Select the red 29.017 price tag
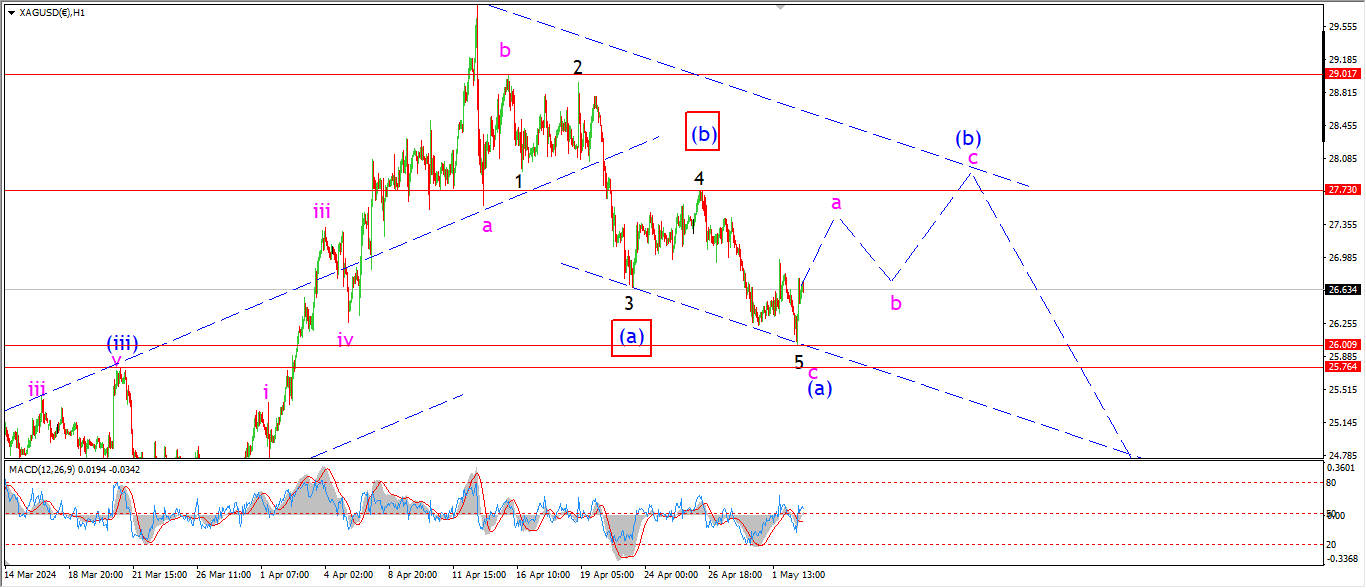This screenshot has height=588, width=1366. click(x=1341, y=74)
